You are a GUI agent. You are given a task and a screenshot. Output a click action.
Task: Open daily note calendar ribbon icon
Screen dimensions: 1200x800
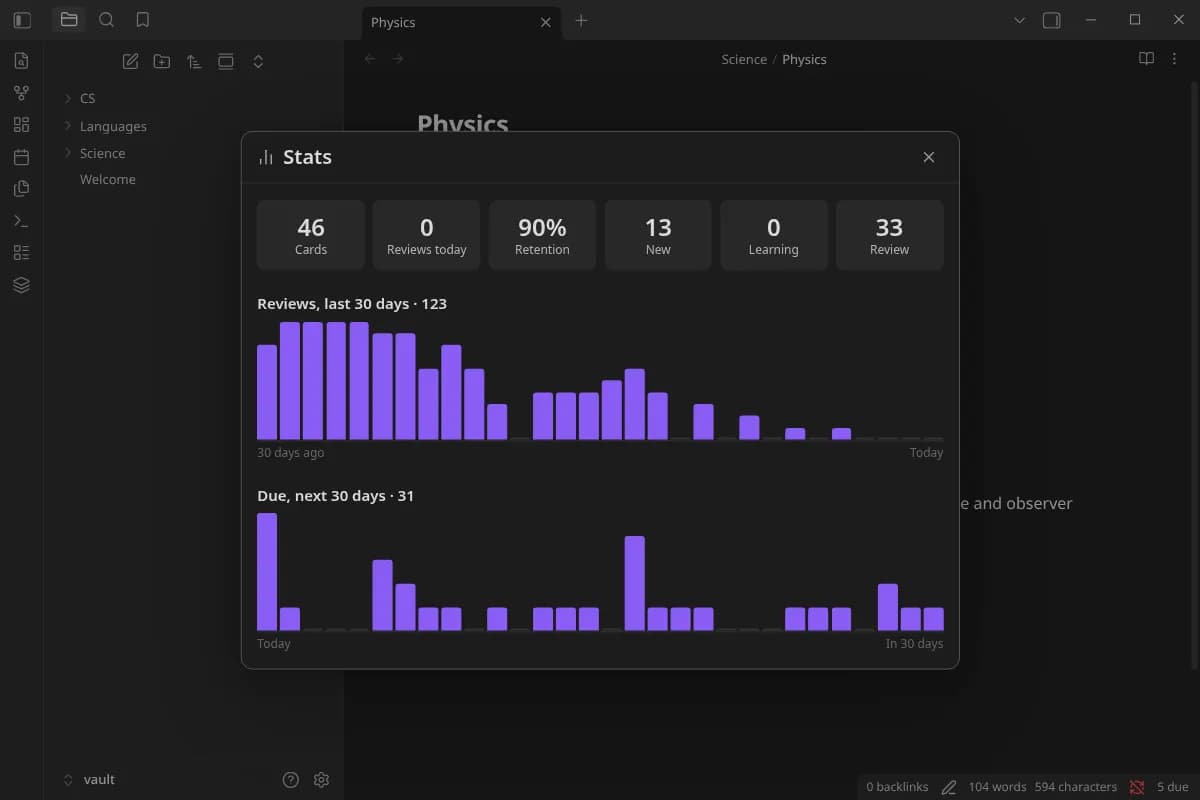coord(21,157)
